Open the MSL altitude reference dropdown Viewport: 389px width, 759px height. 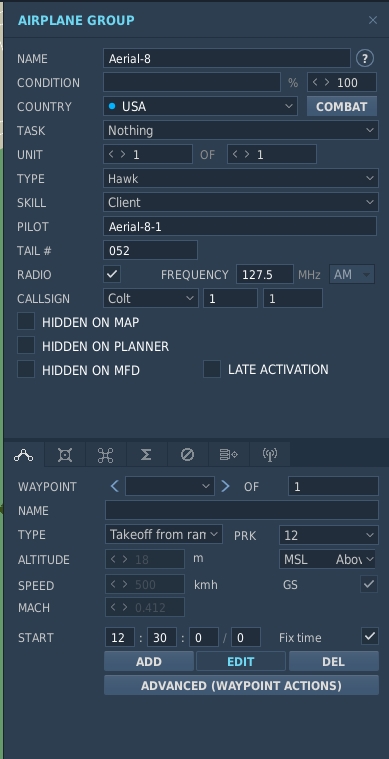click(327, 559)
